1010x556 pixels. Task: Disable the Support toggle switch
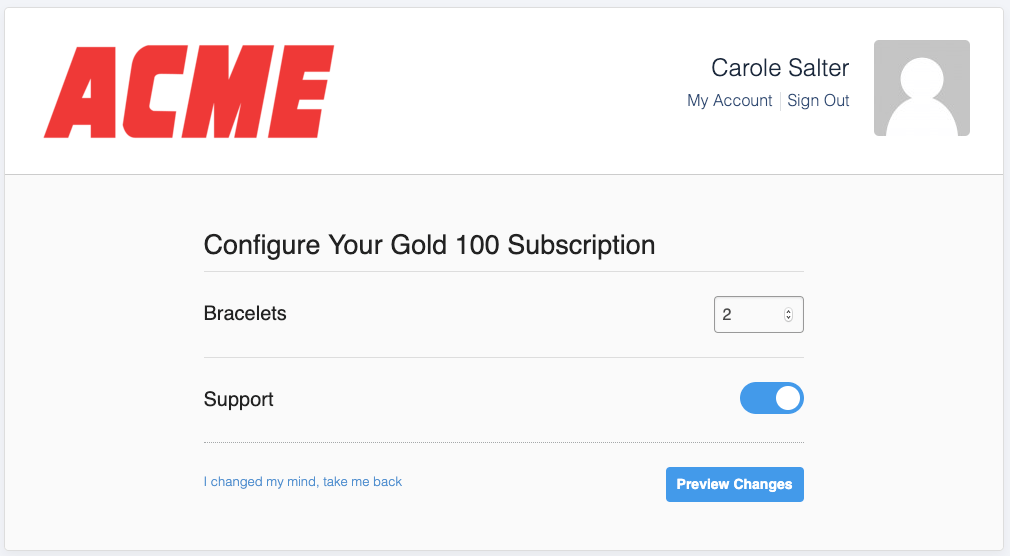[771, 398]
